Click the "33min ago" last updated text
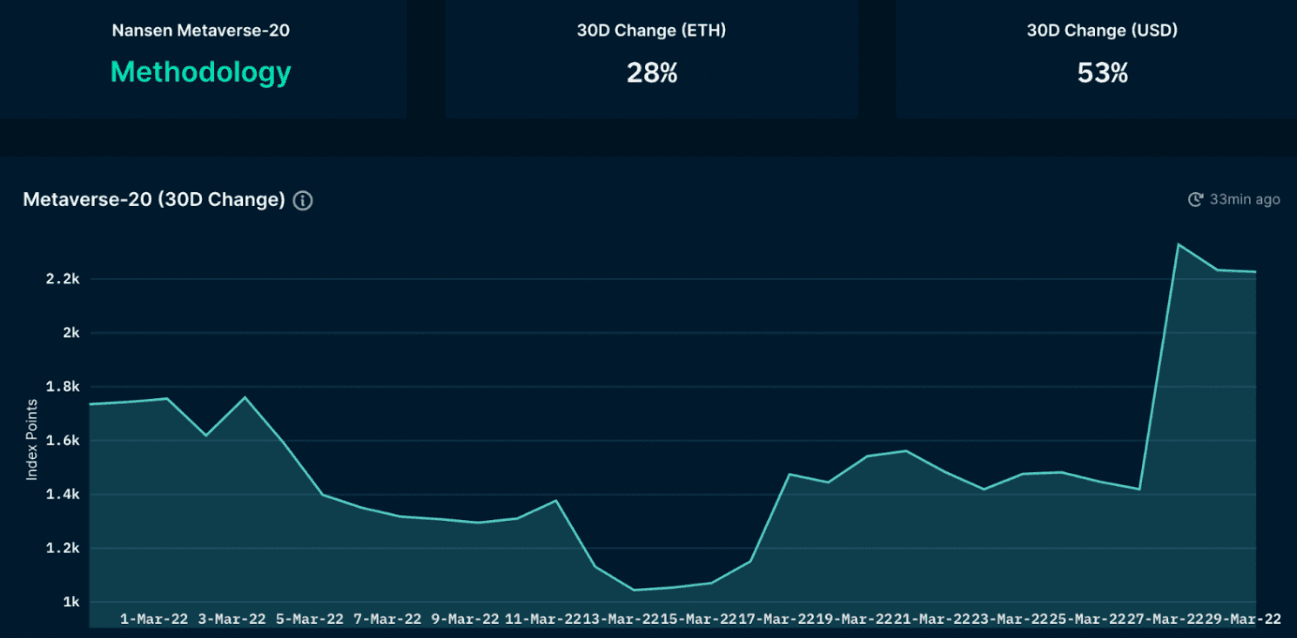1297x638 pixels. [x=1245, y=199]
